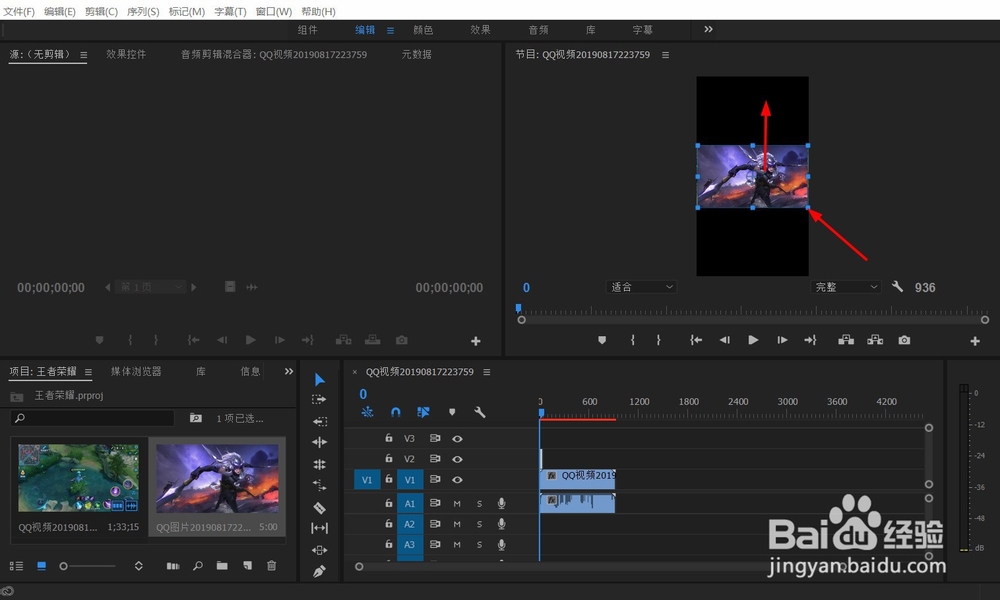Toggle V3 track output eye
Image resolution: width=1000 pixels, height=600 pixels.
click(x=457, y=439)
